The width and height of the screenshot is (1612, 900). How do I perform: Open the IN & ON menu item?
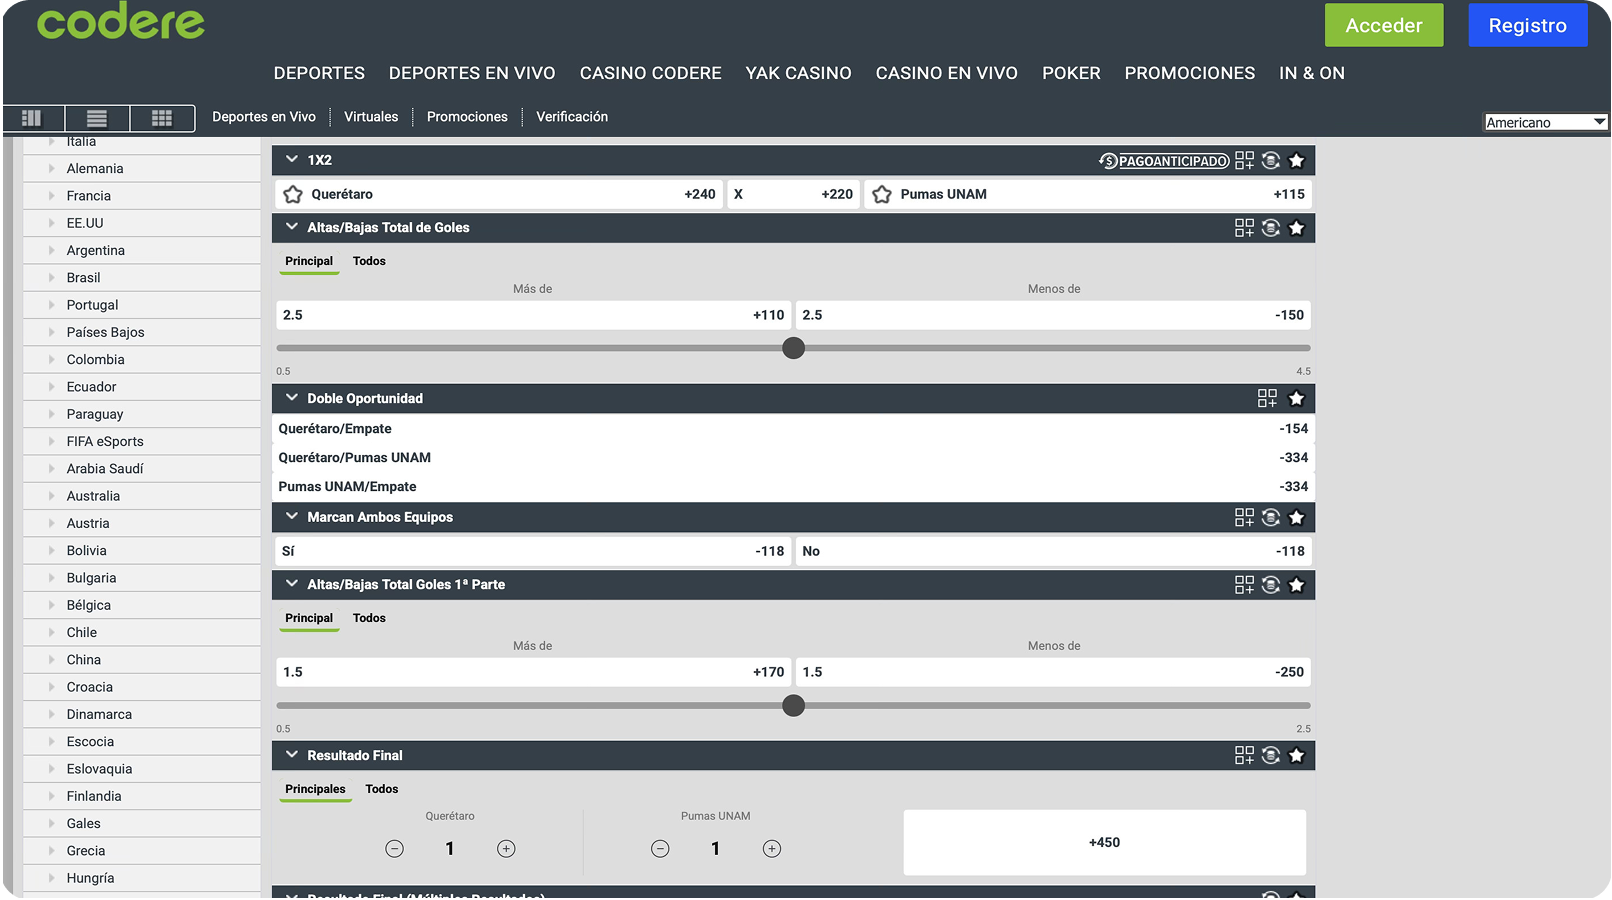(x=1312, y=73)
